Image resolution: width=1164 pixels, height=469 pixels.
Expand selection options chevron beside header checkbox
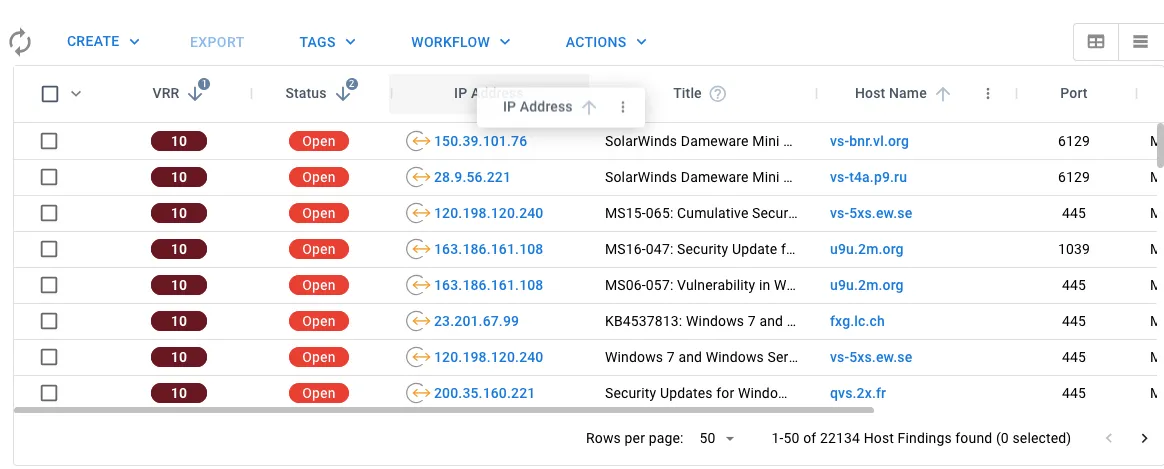76,94
